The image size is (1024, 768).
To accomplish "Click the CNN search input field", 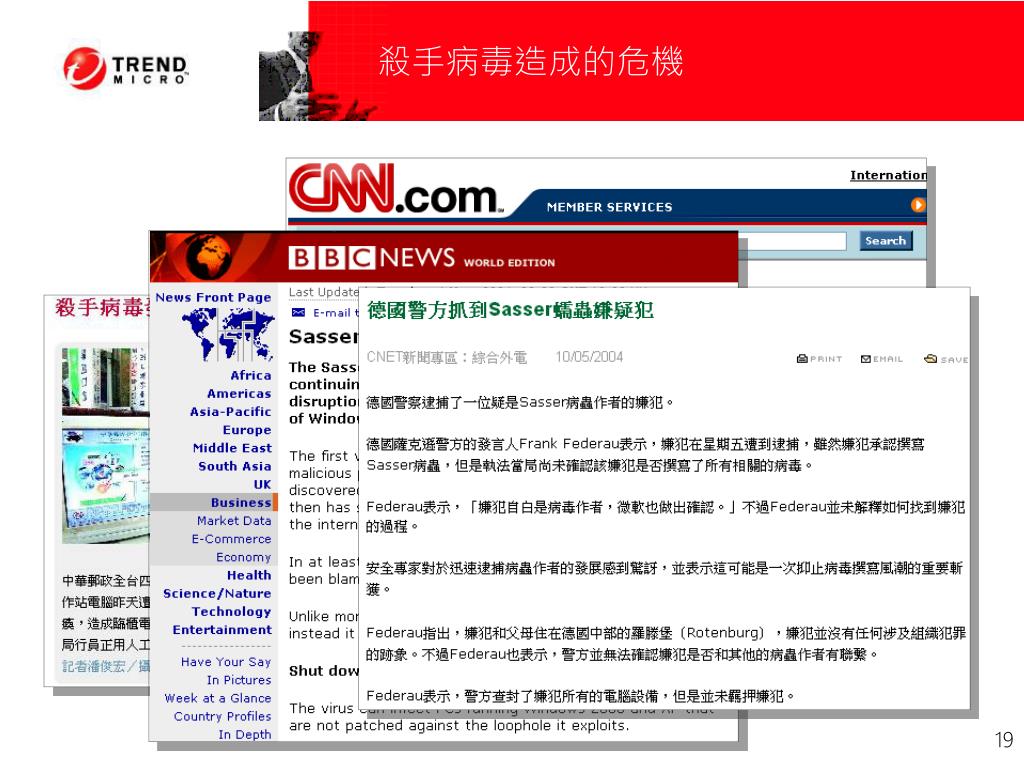I will [x=792, y=242].
